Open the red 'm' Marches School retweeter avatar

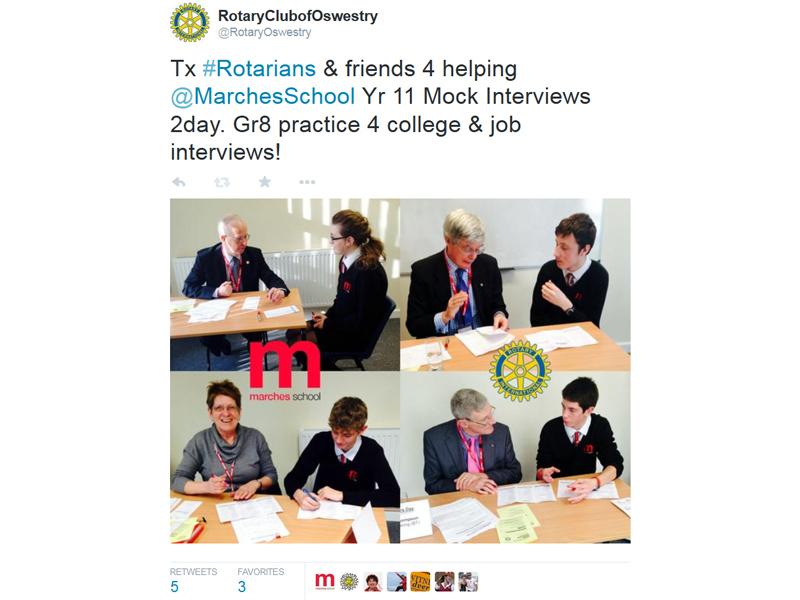324,581
